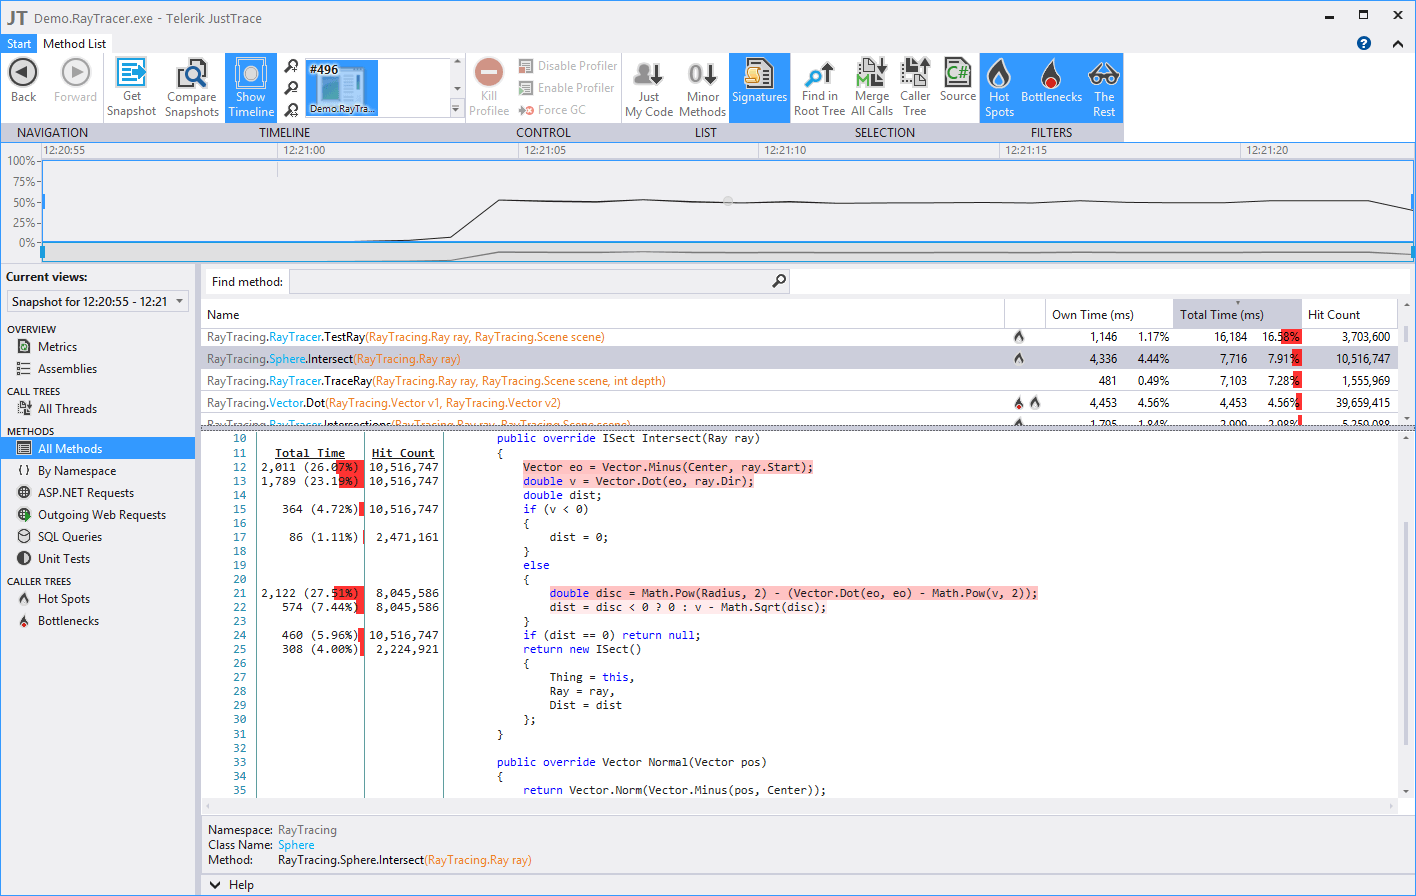Screen dimensions: 1416x896
Task: Click the timeline marker dot on graph
Action: (728, 201)
